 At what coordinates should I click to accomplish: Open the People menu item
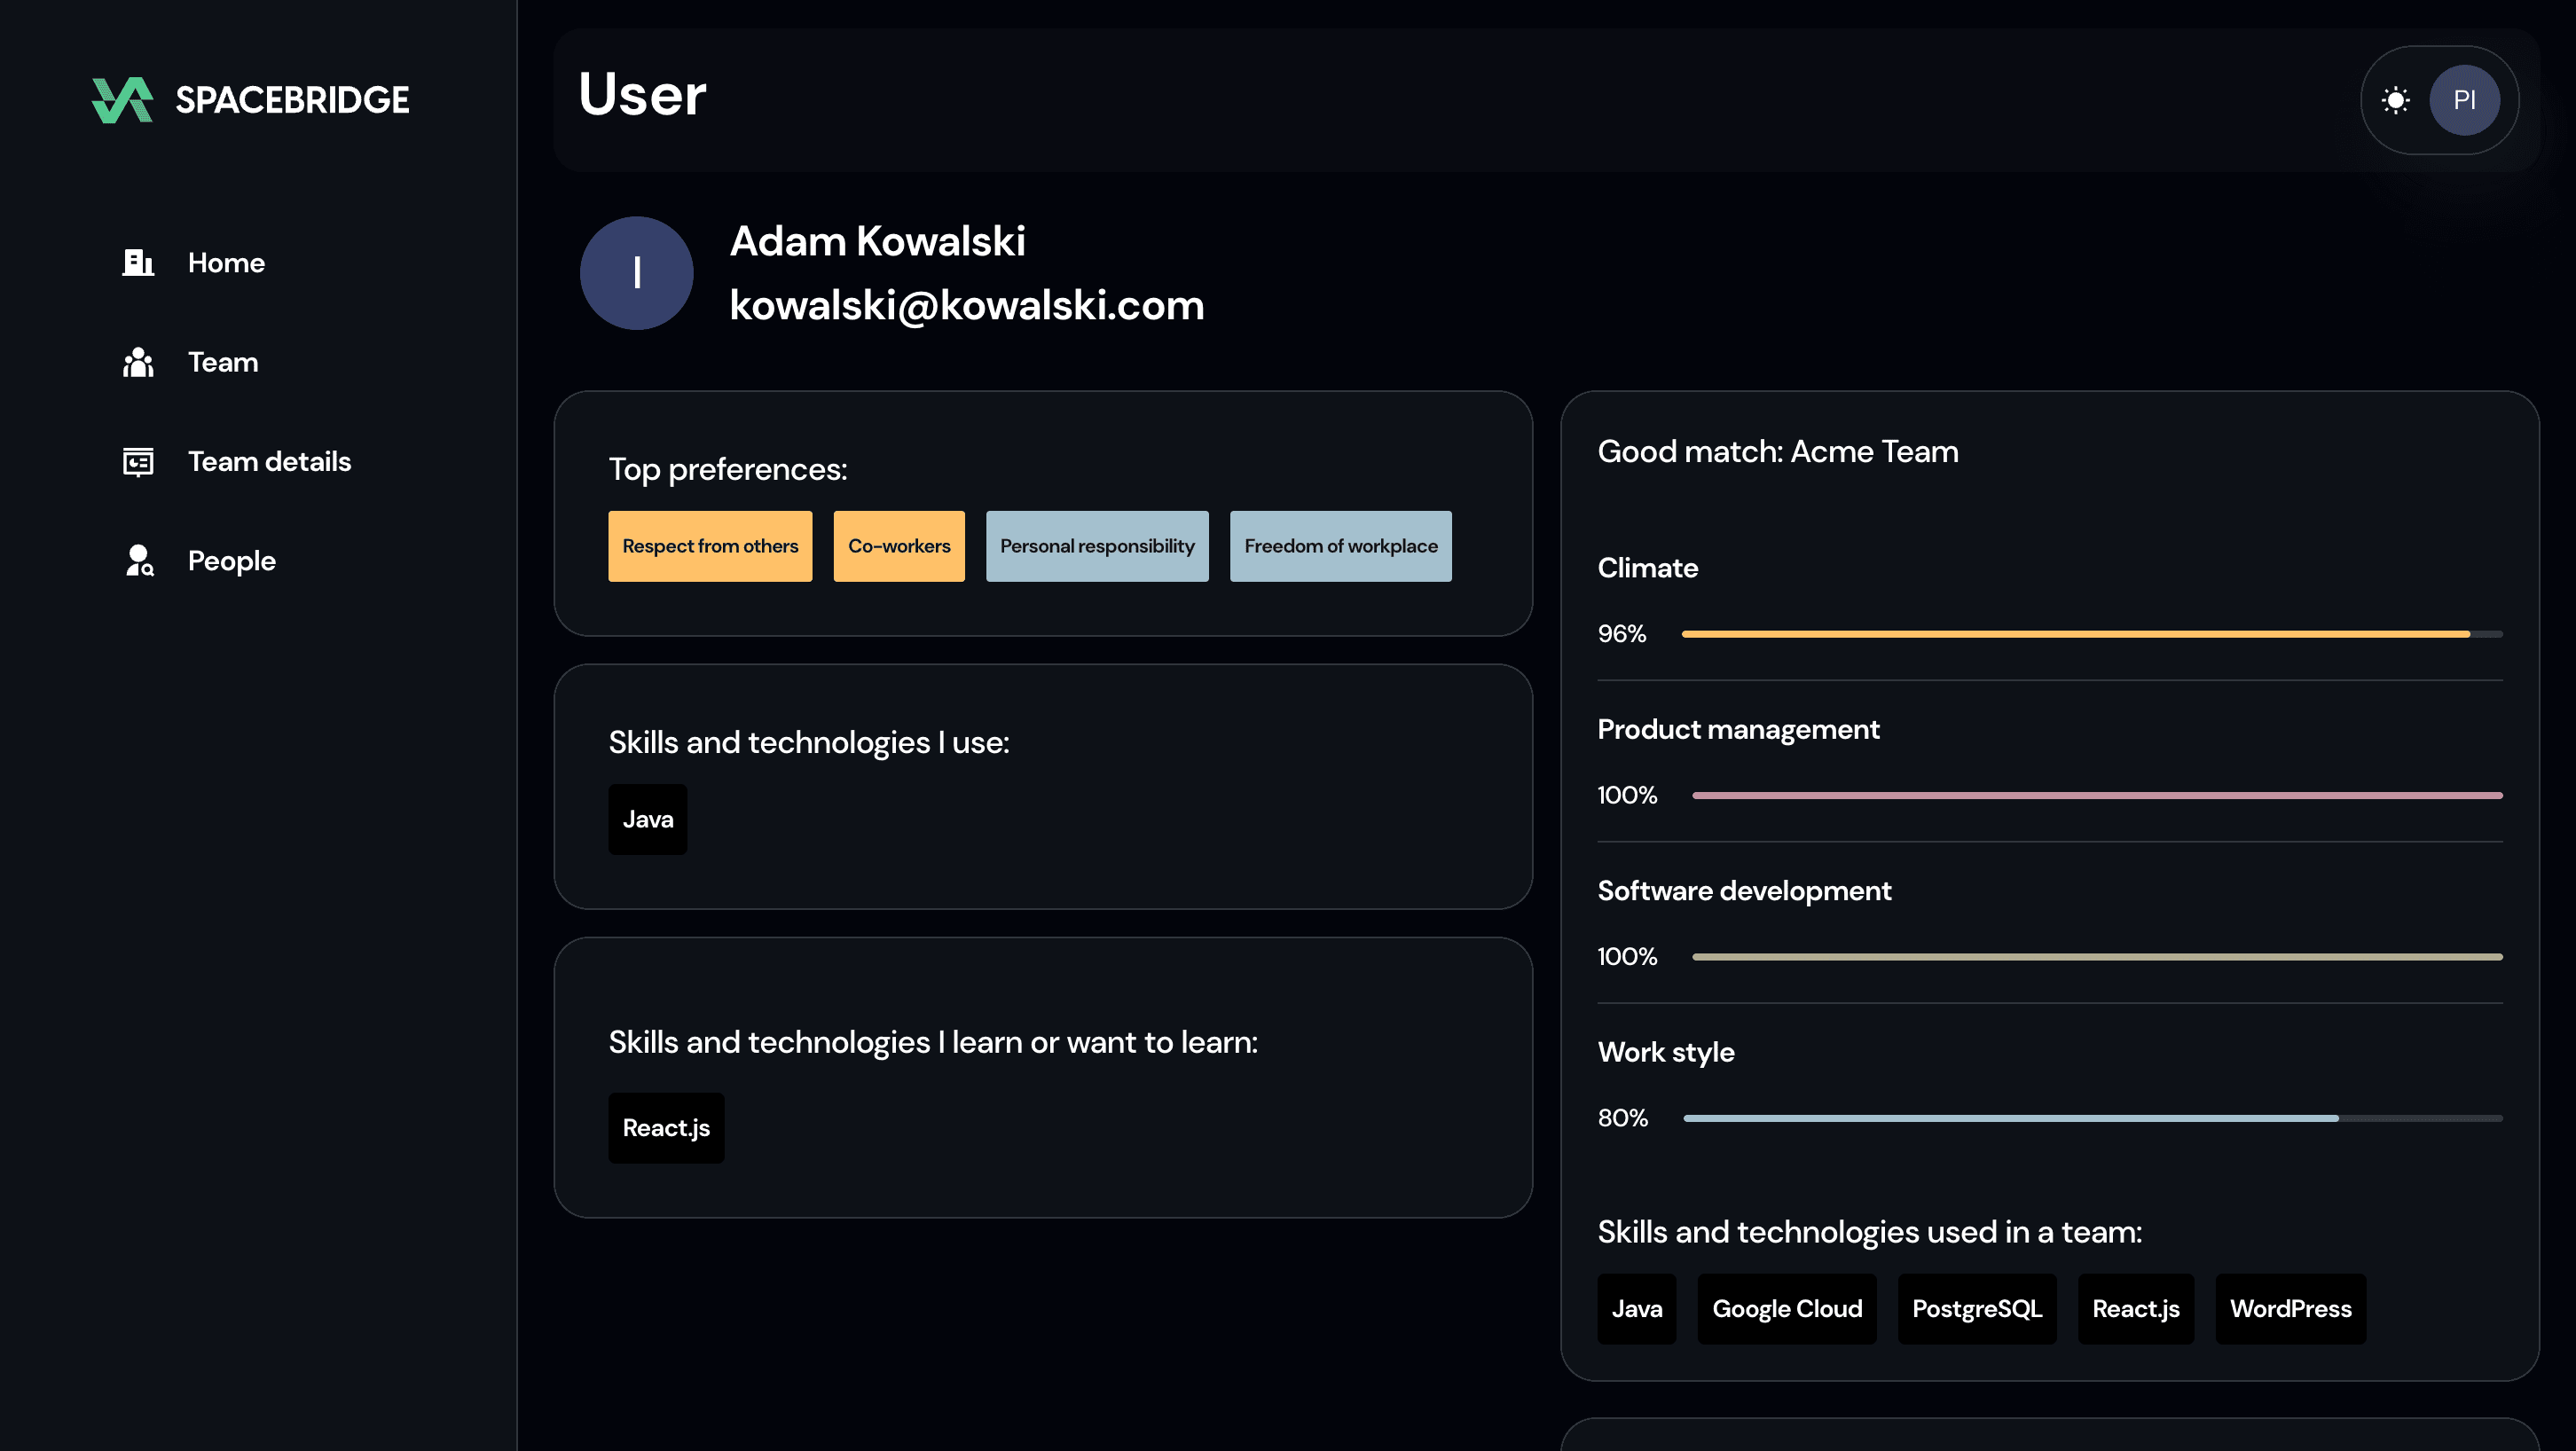pyautogui.click(x=231, y=561)
